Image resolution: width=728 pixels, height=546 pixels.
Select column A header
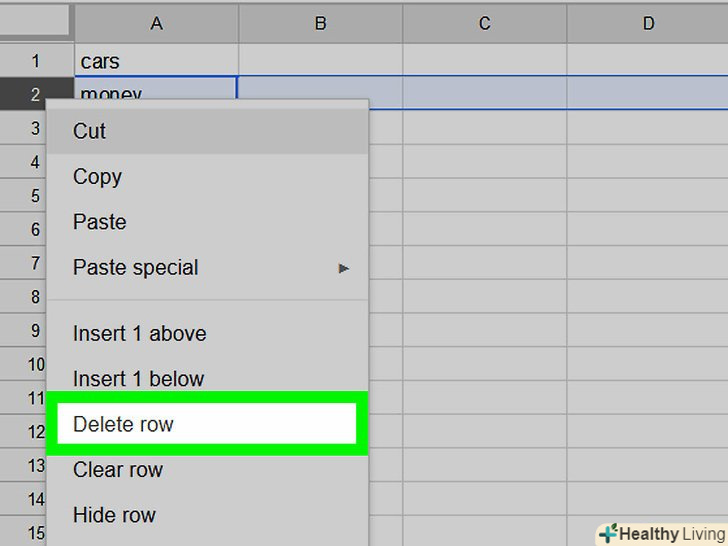click(x=156, y=23)
